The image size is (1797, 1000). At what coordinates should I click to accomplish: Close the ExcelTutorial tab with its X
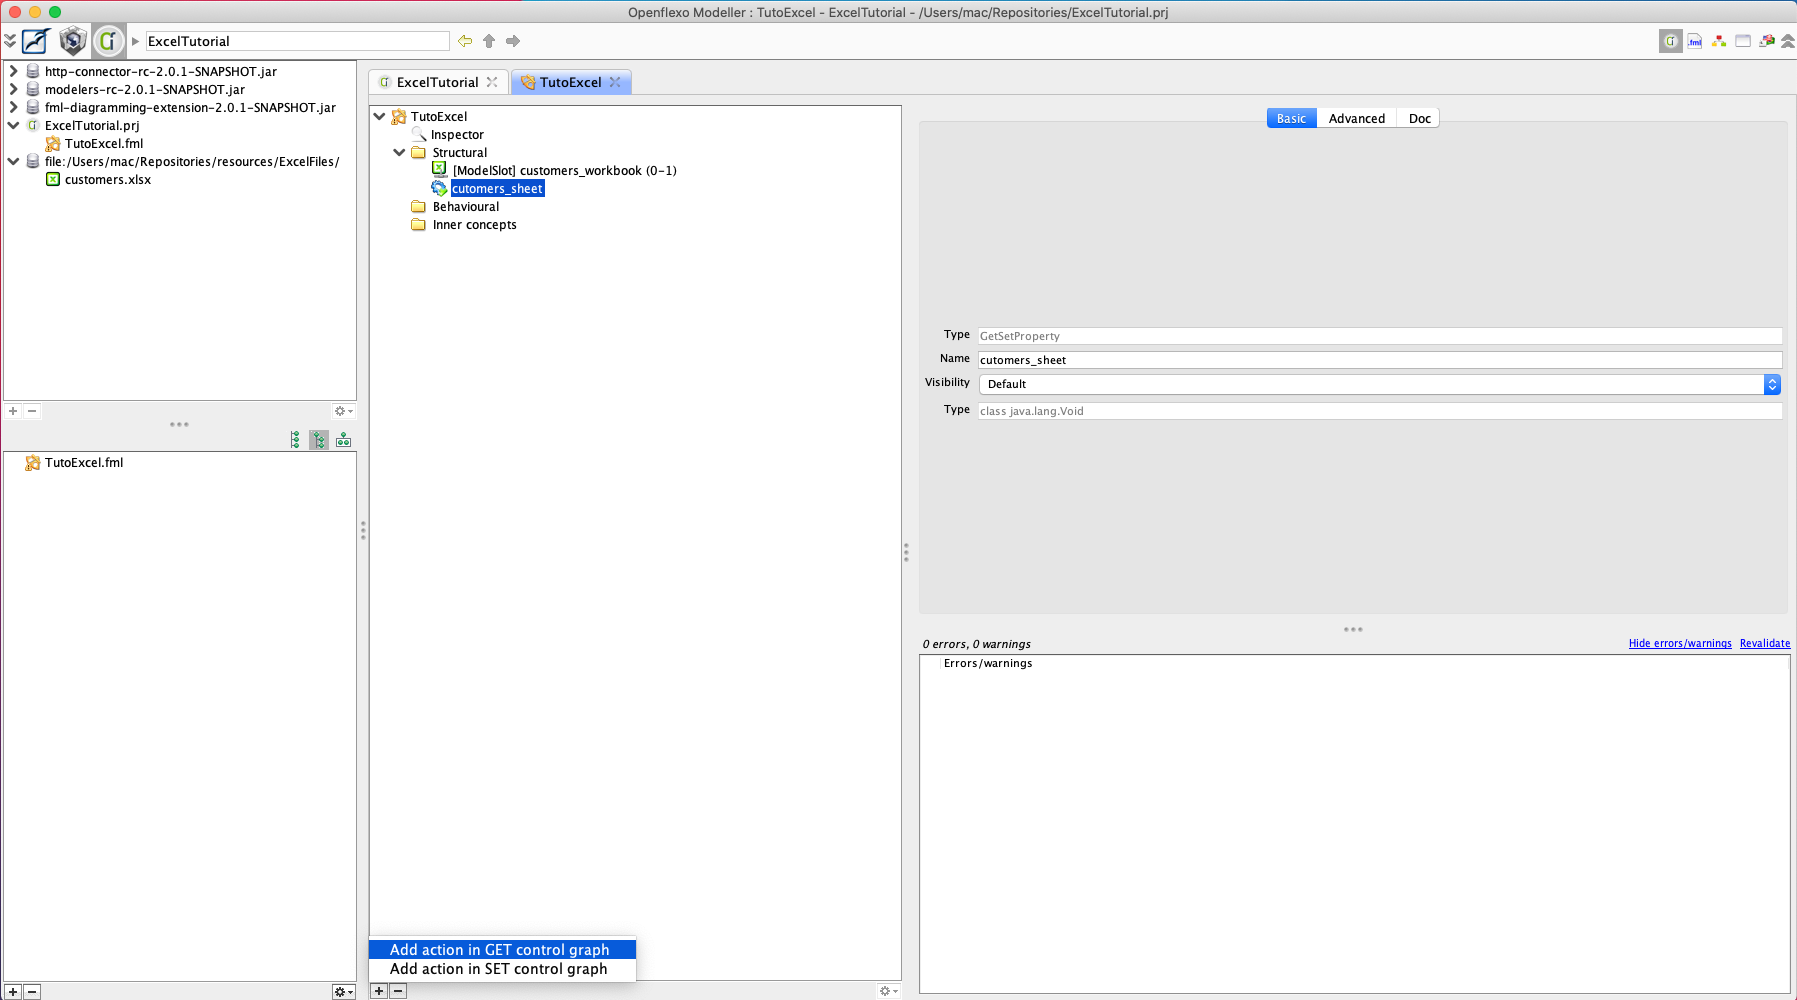tap(492, 82)
